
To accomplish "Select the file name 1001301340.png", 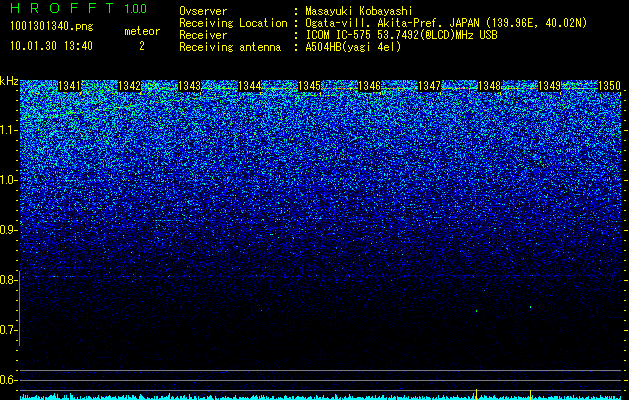I will 52,27.
